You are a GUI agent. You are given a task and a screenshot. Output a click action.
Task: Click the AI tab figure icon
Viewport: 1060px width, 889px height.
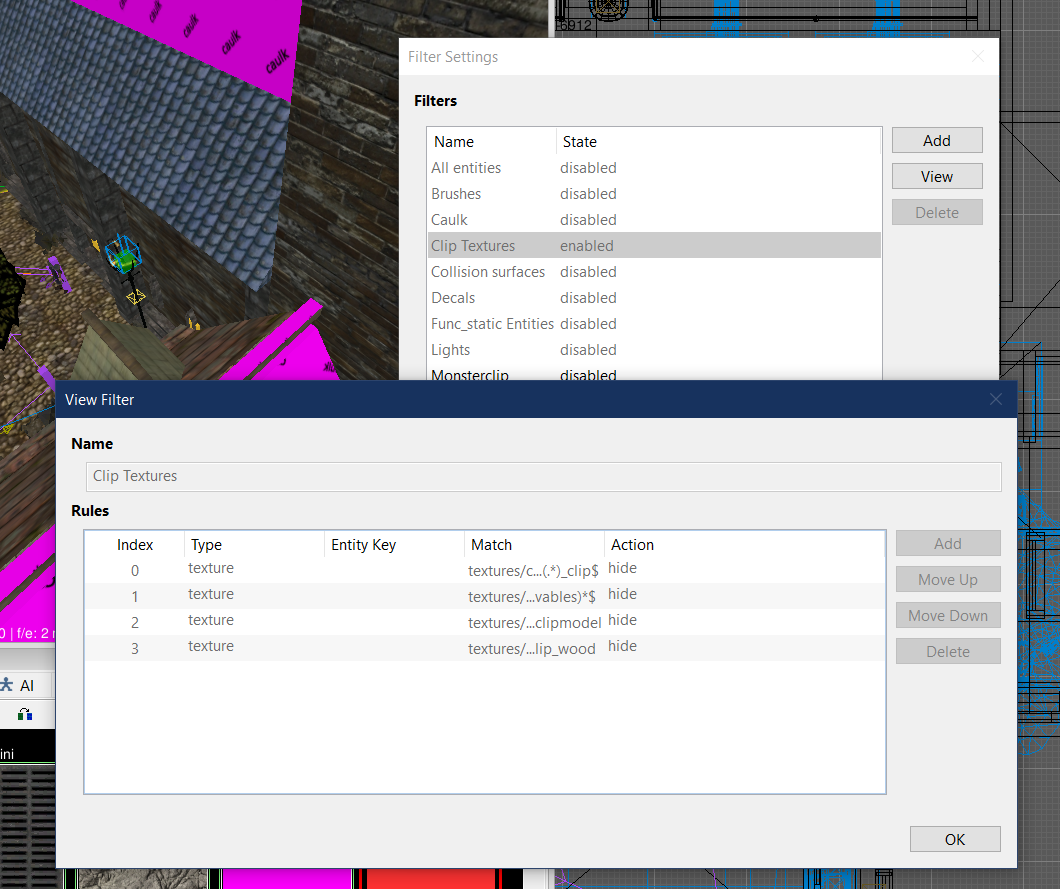coord(7,685)
